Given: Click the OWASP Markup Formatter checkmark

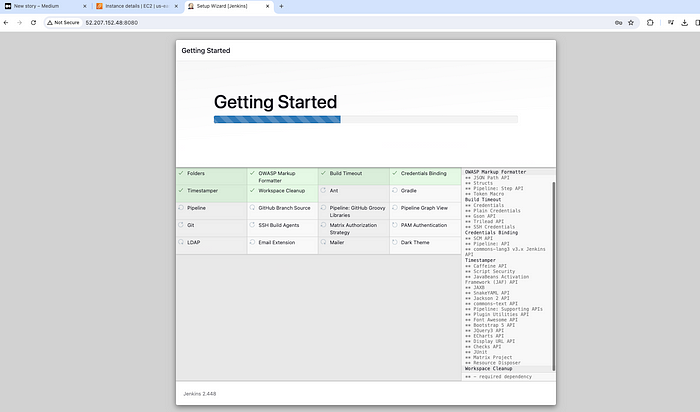Looking at the screenshot, I should 252,173.
